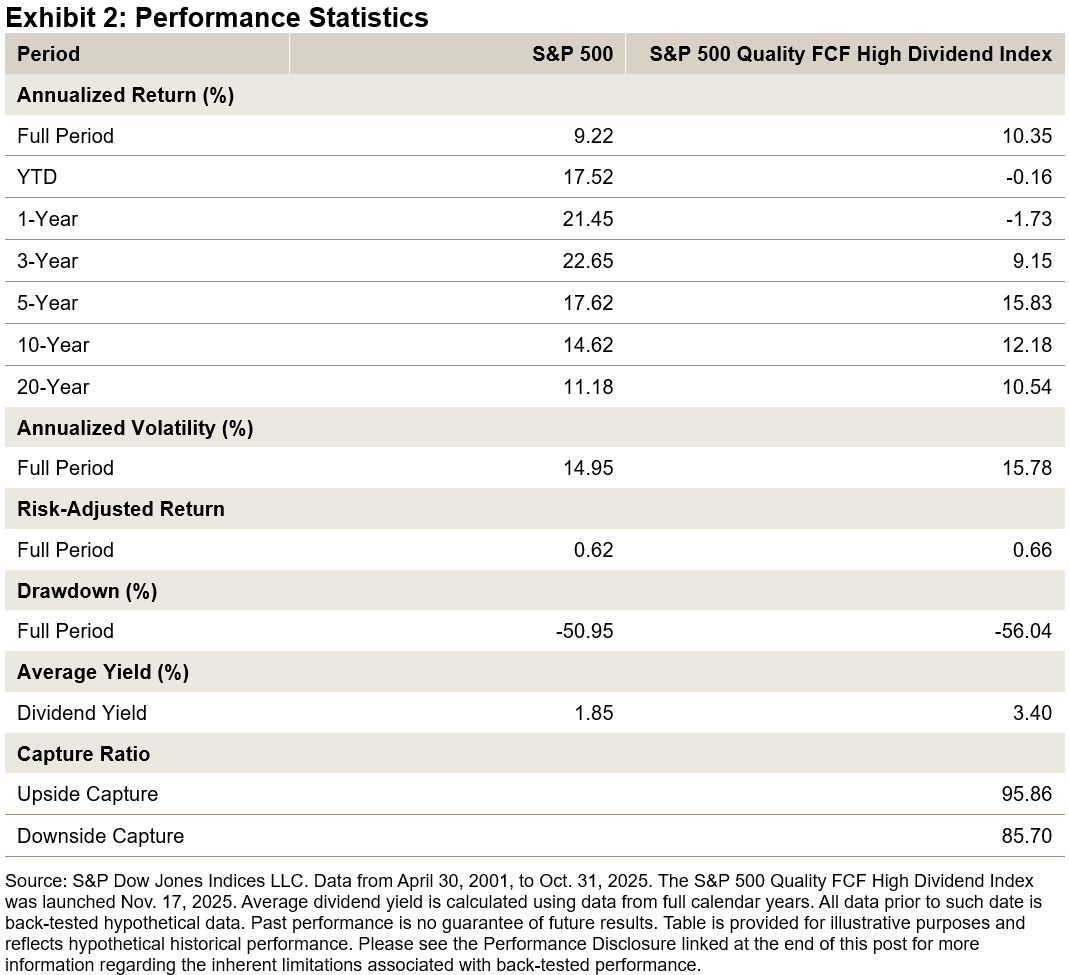Select the S&P 500 Quality FCF High Dividend Index header
This screenshot has height=975, width=1069.
[x=850, y=54]
